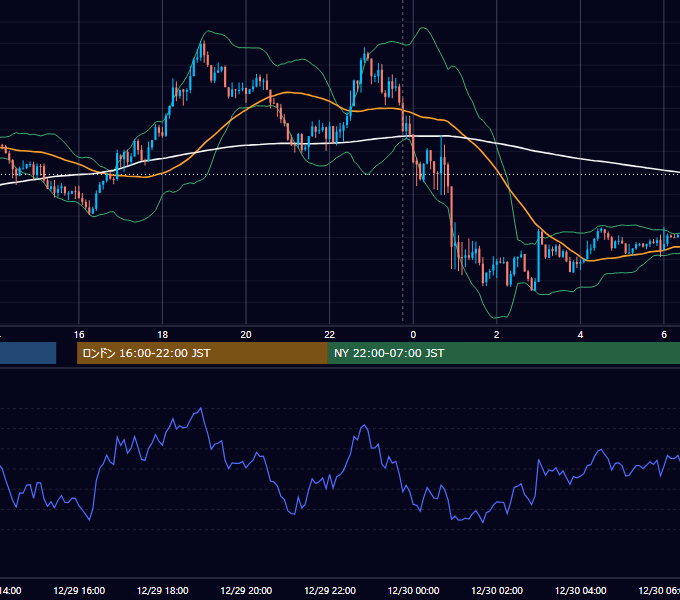
Task: Click the "16" hour label on upper time axis
Action: (x=79, y=335)
